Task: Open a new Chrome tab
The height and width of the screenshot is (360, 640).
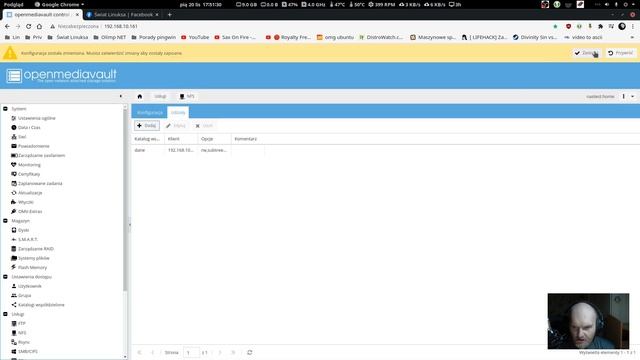Action: tap(169, 15)
